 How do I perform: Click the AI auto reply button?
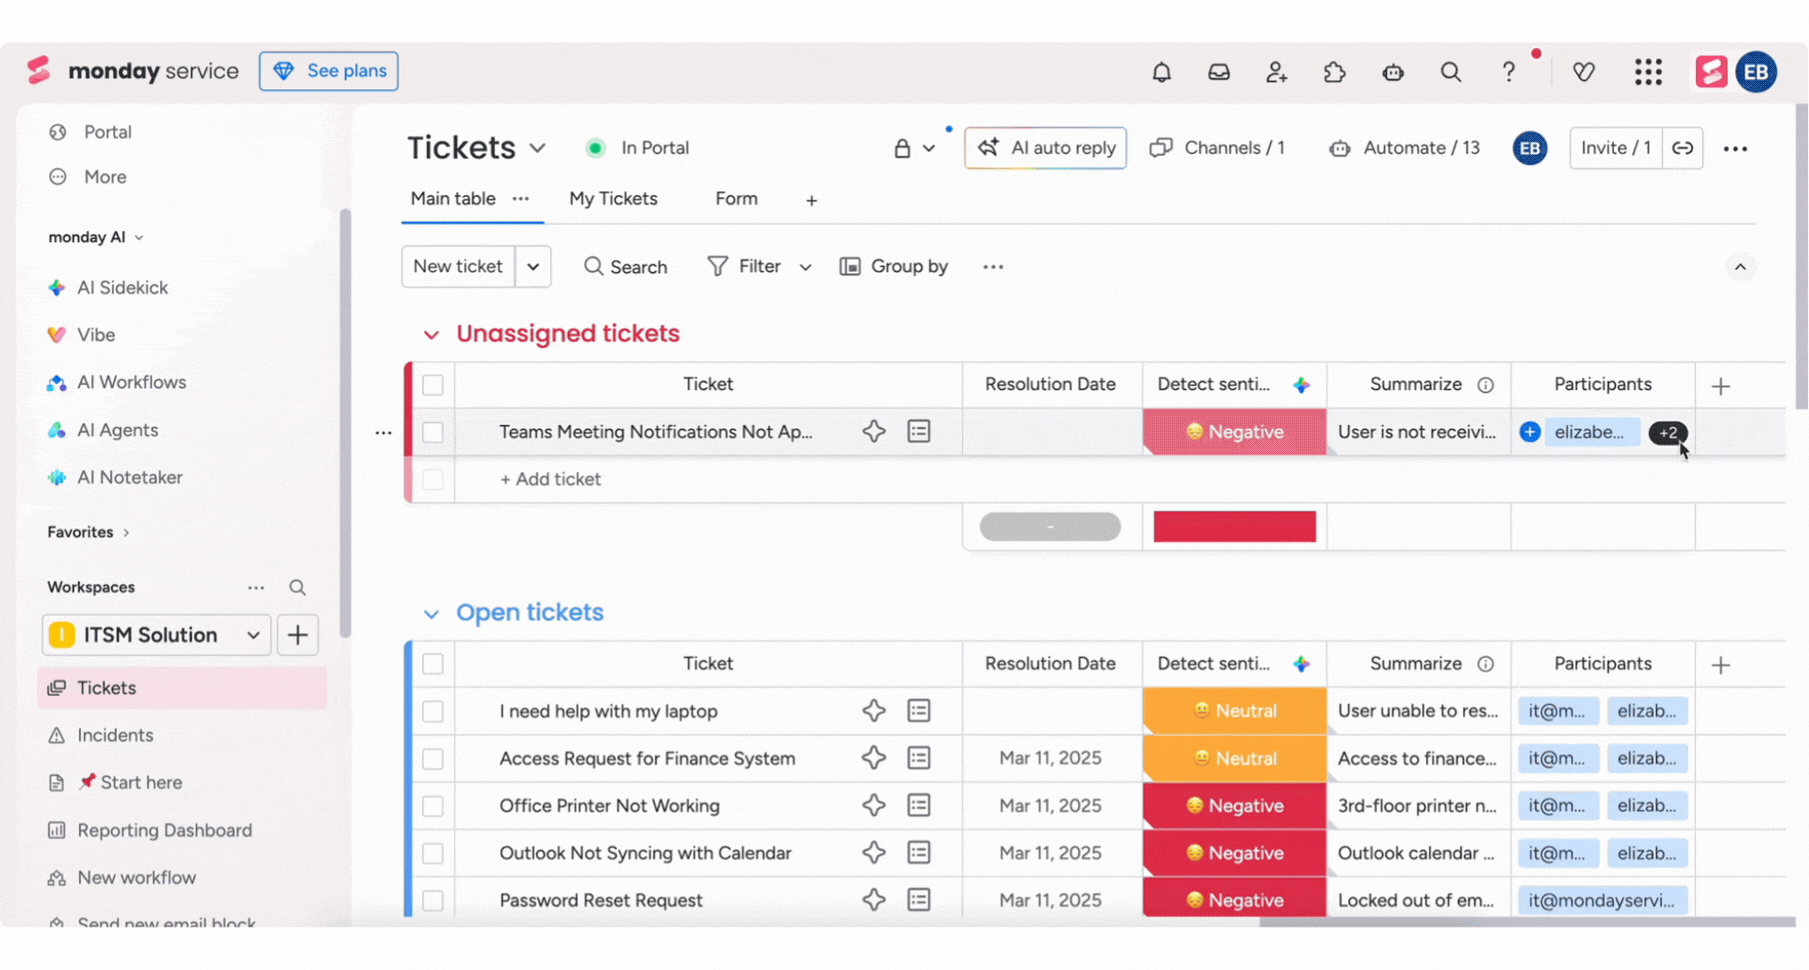coord(1045,148)
